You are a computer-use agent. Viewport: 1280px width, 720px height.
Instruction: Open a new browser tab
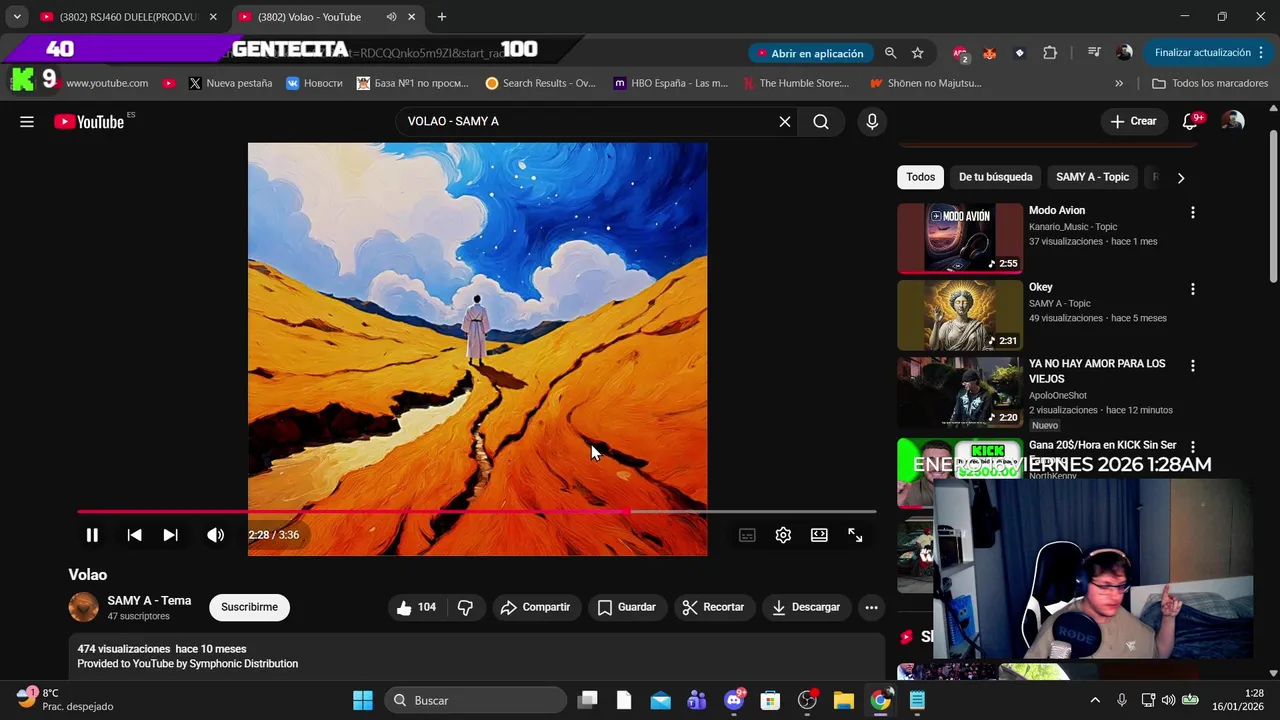[x=441, y=17]
